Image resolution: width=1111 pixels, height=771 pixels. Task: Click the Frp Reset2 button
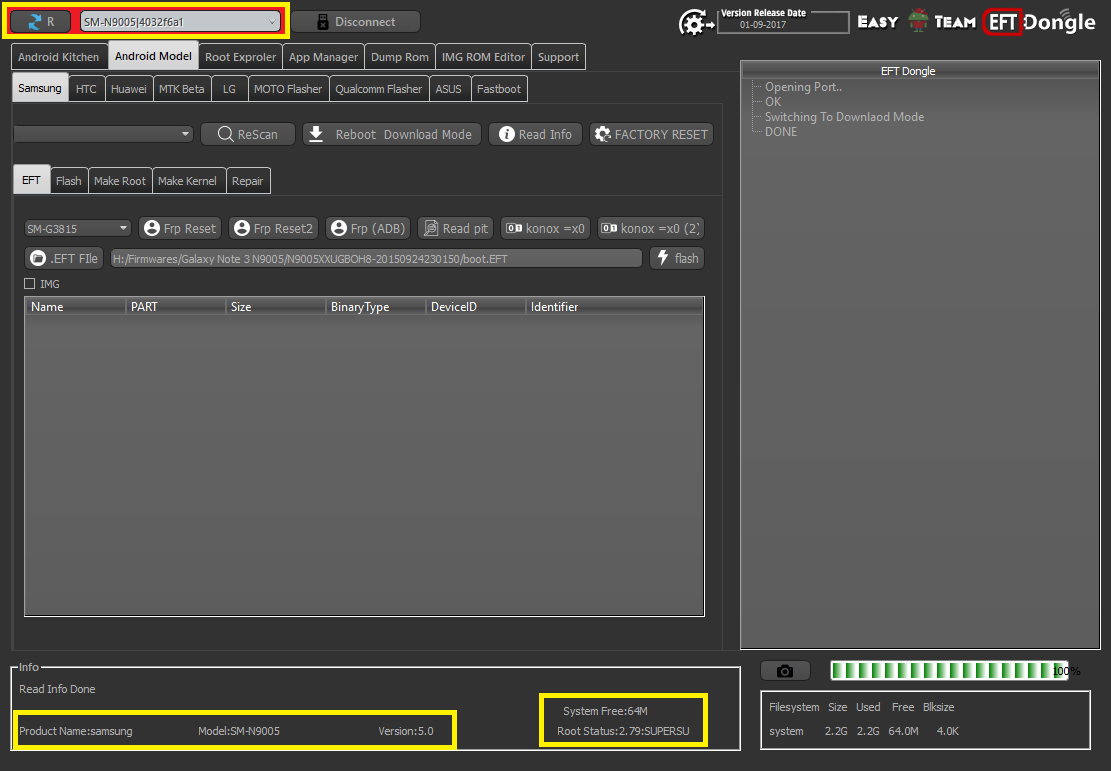(x=273, y=228)
